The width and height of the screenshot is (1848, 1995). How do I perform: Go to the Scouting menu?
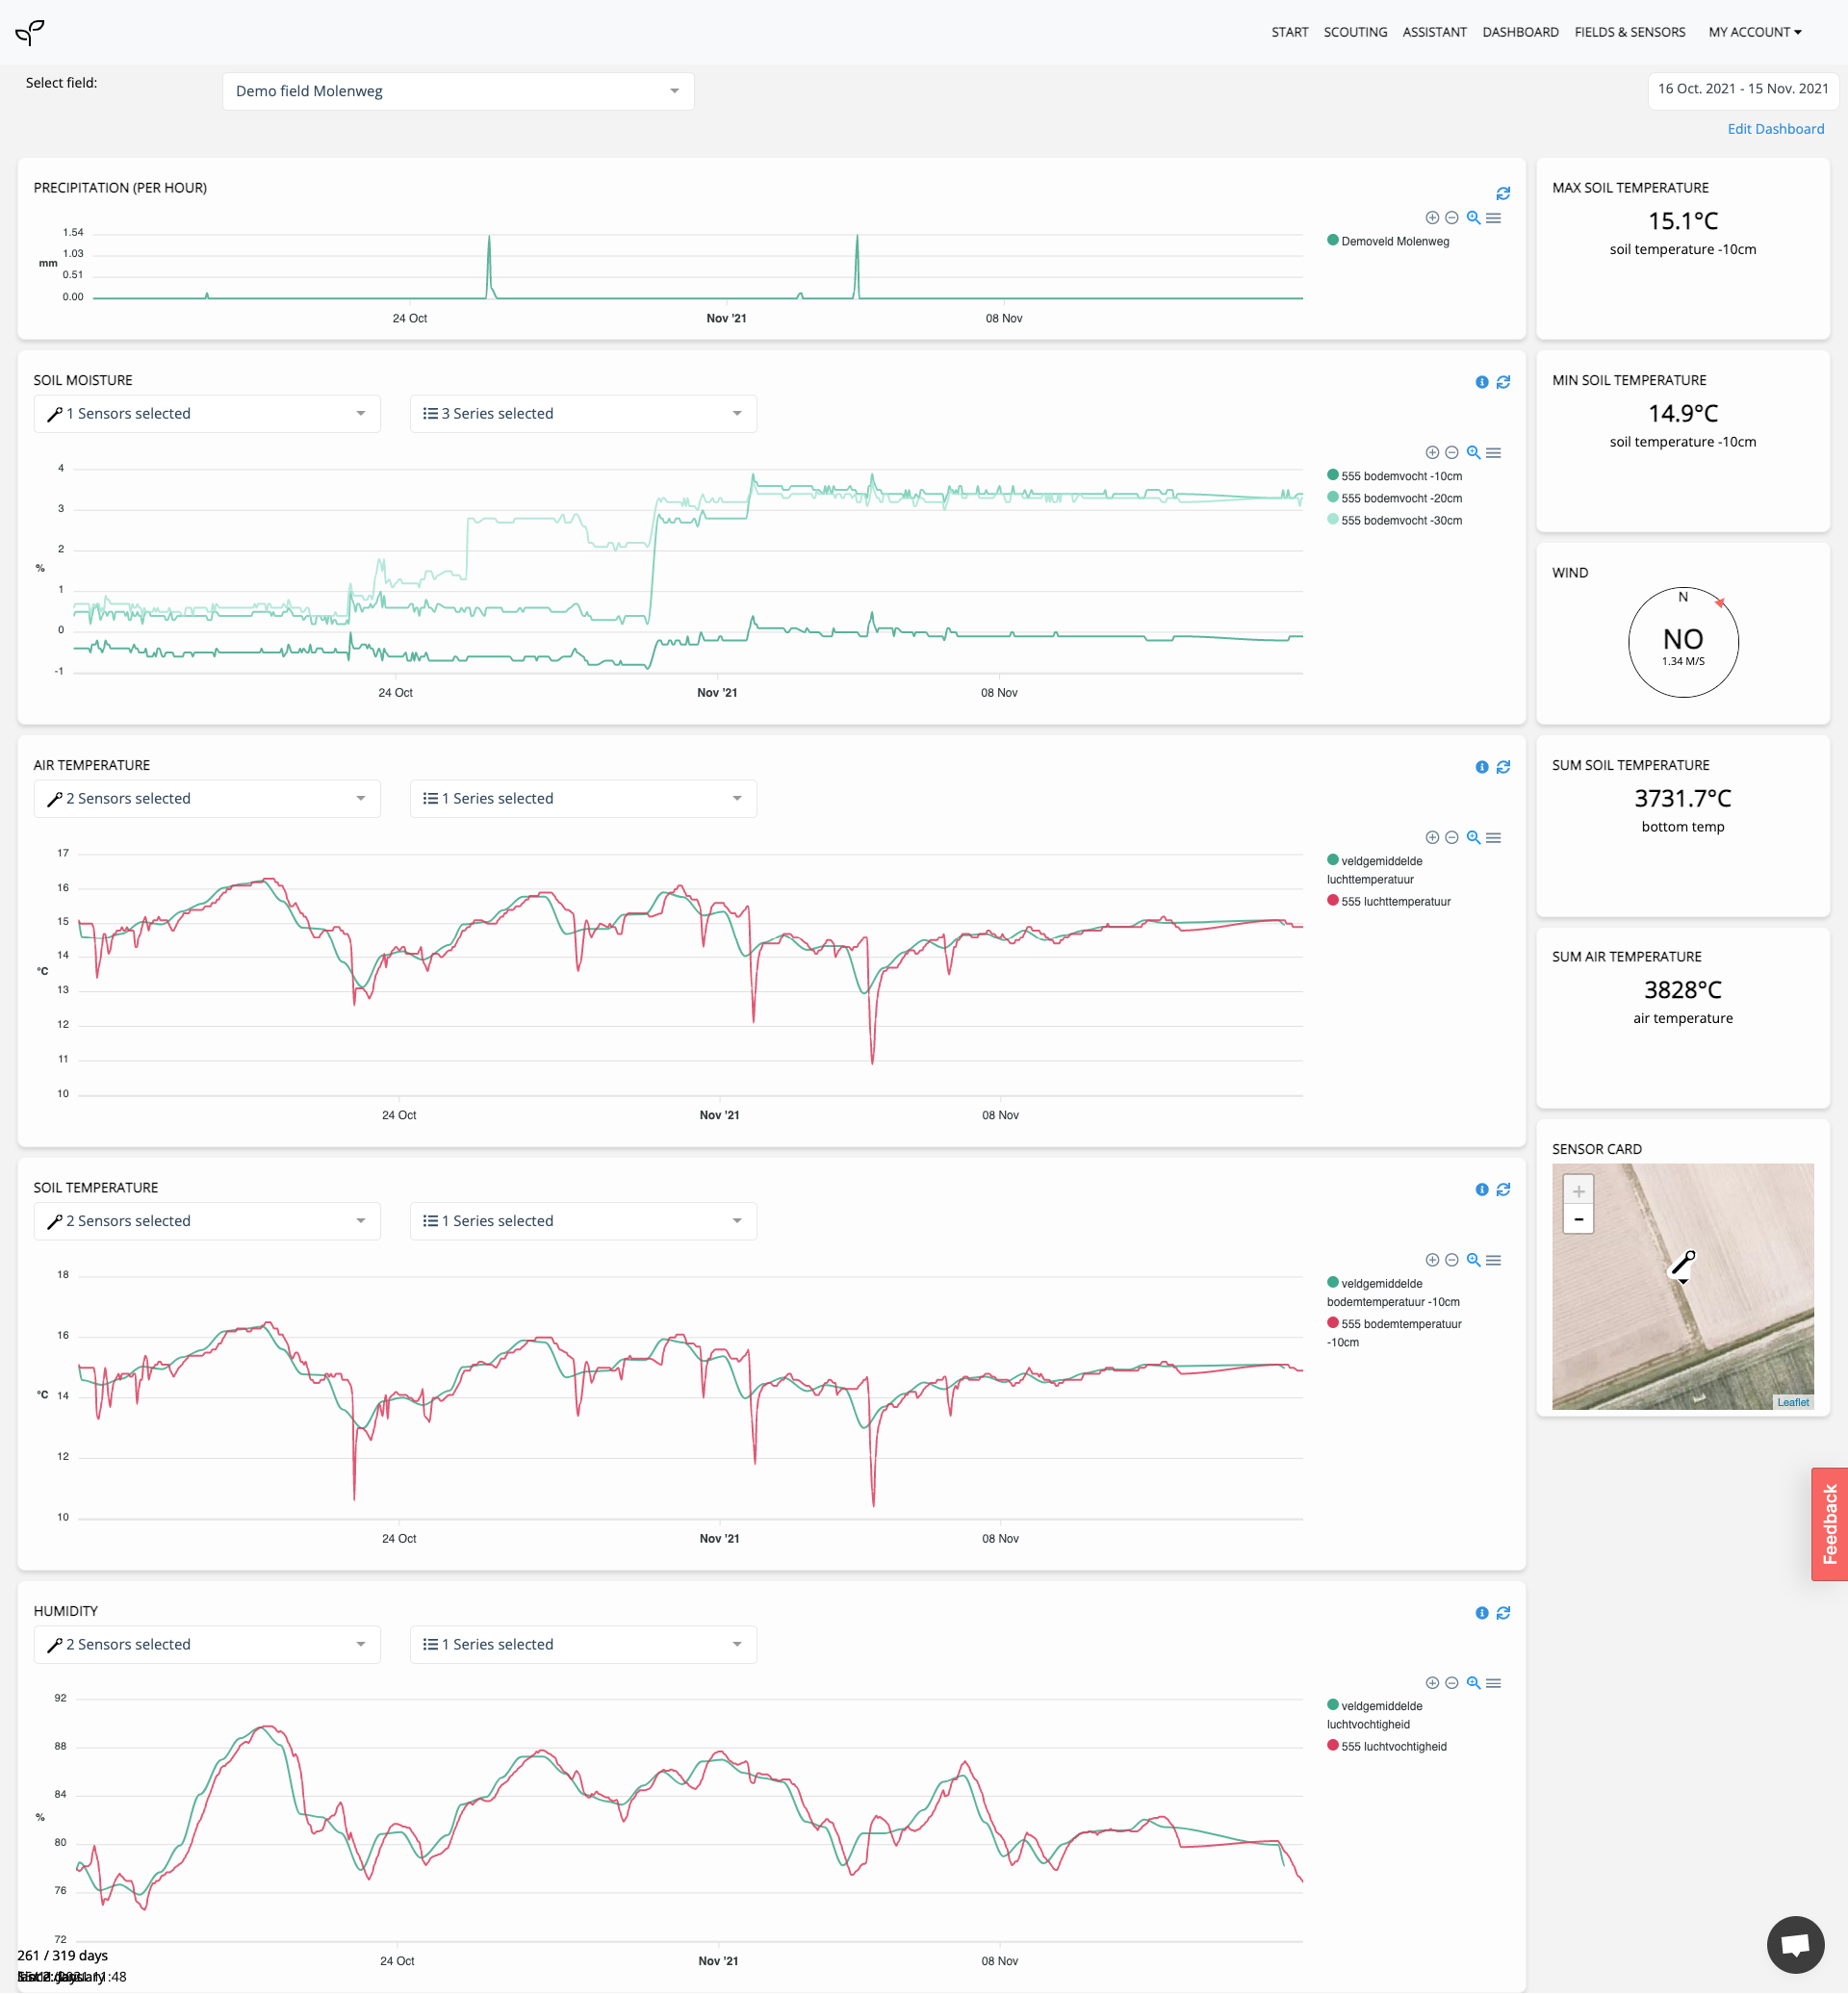tap(1354, 32)
